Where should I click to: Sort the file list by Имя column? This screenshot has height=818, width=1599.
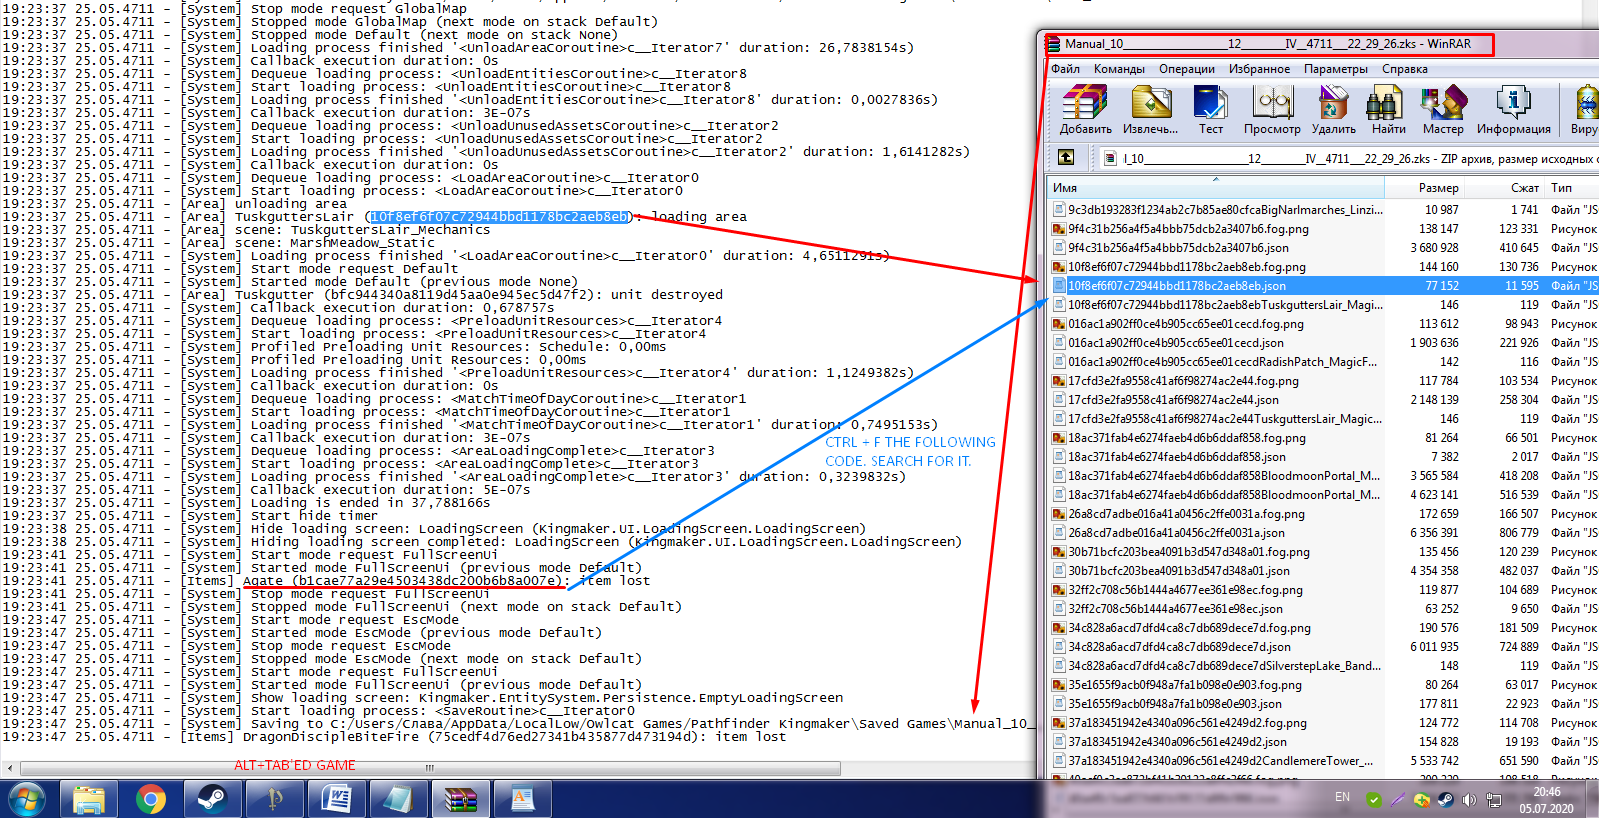coord(1216,188)
